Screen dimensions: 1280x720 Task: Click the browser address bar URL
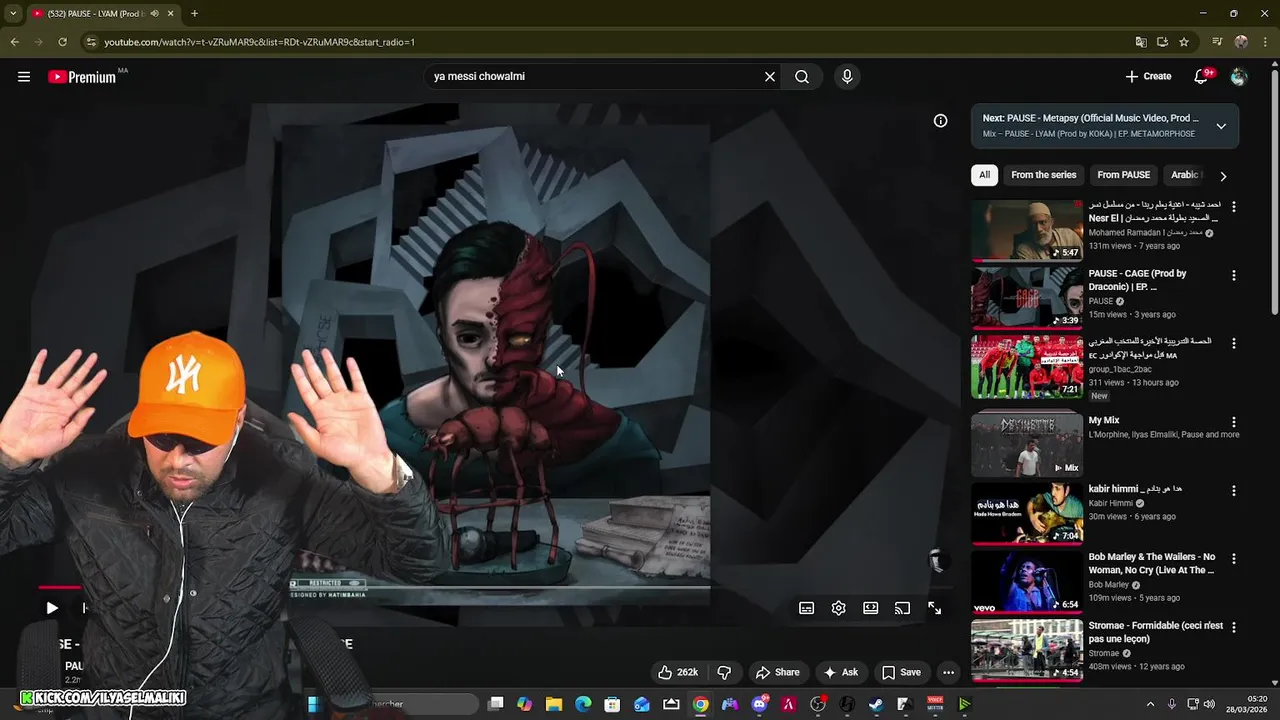pyautogui.click(x=260, y=42)
